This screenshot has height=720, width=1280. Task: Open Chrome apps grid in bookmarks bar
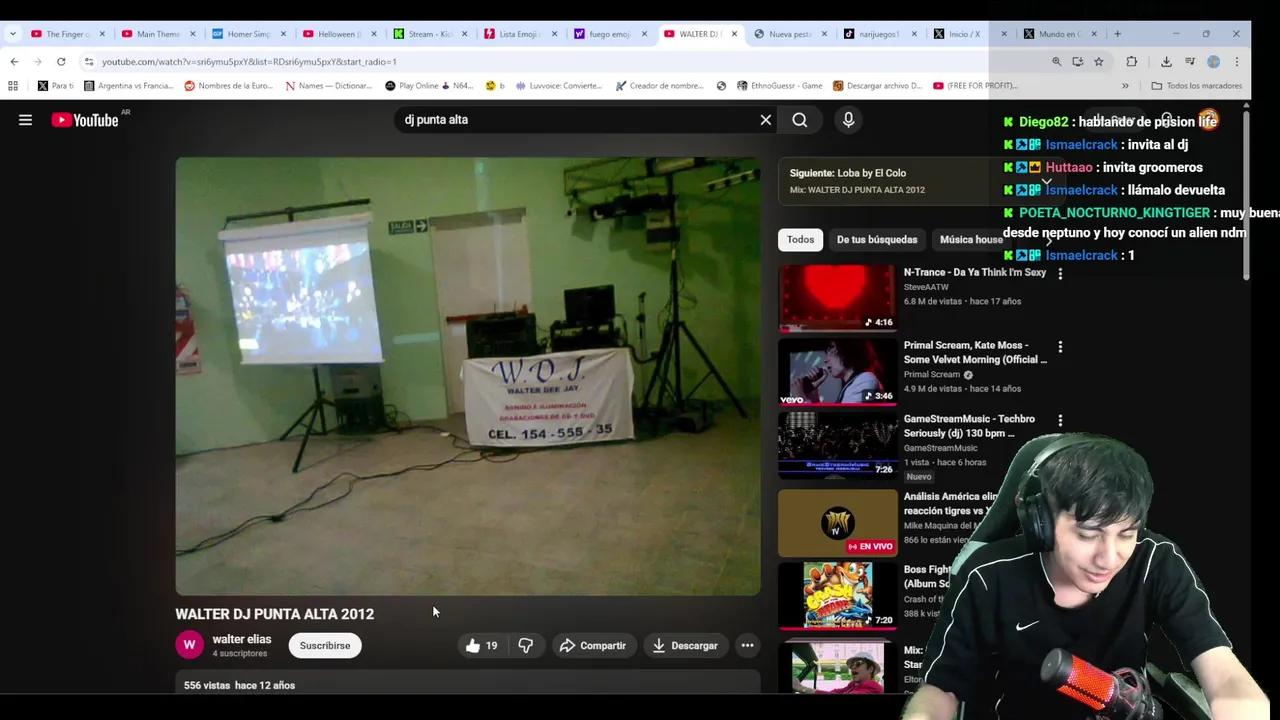pos(13,86)
